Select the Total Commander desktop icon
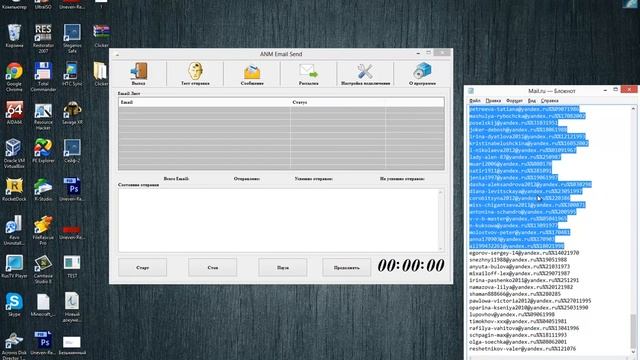 point(43,77)
